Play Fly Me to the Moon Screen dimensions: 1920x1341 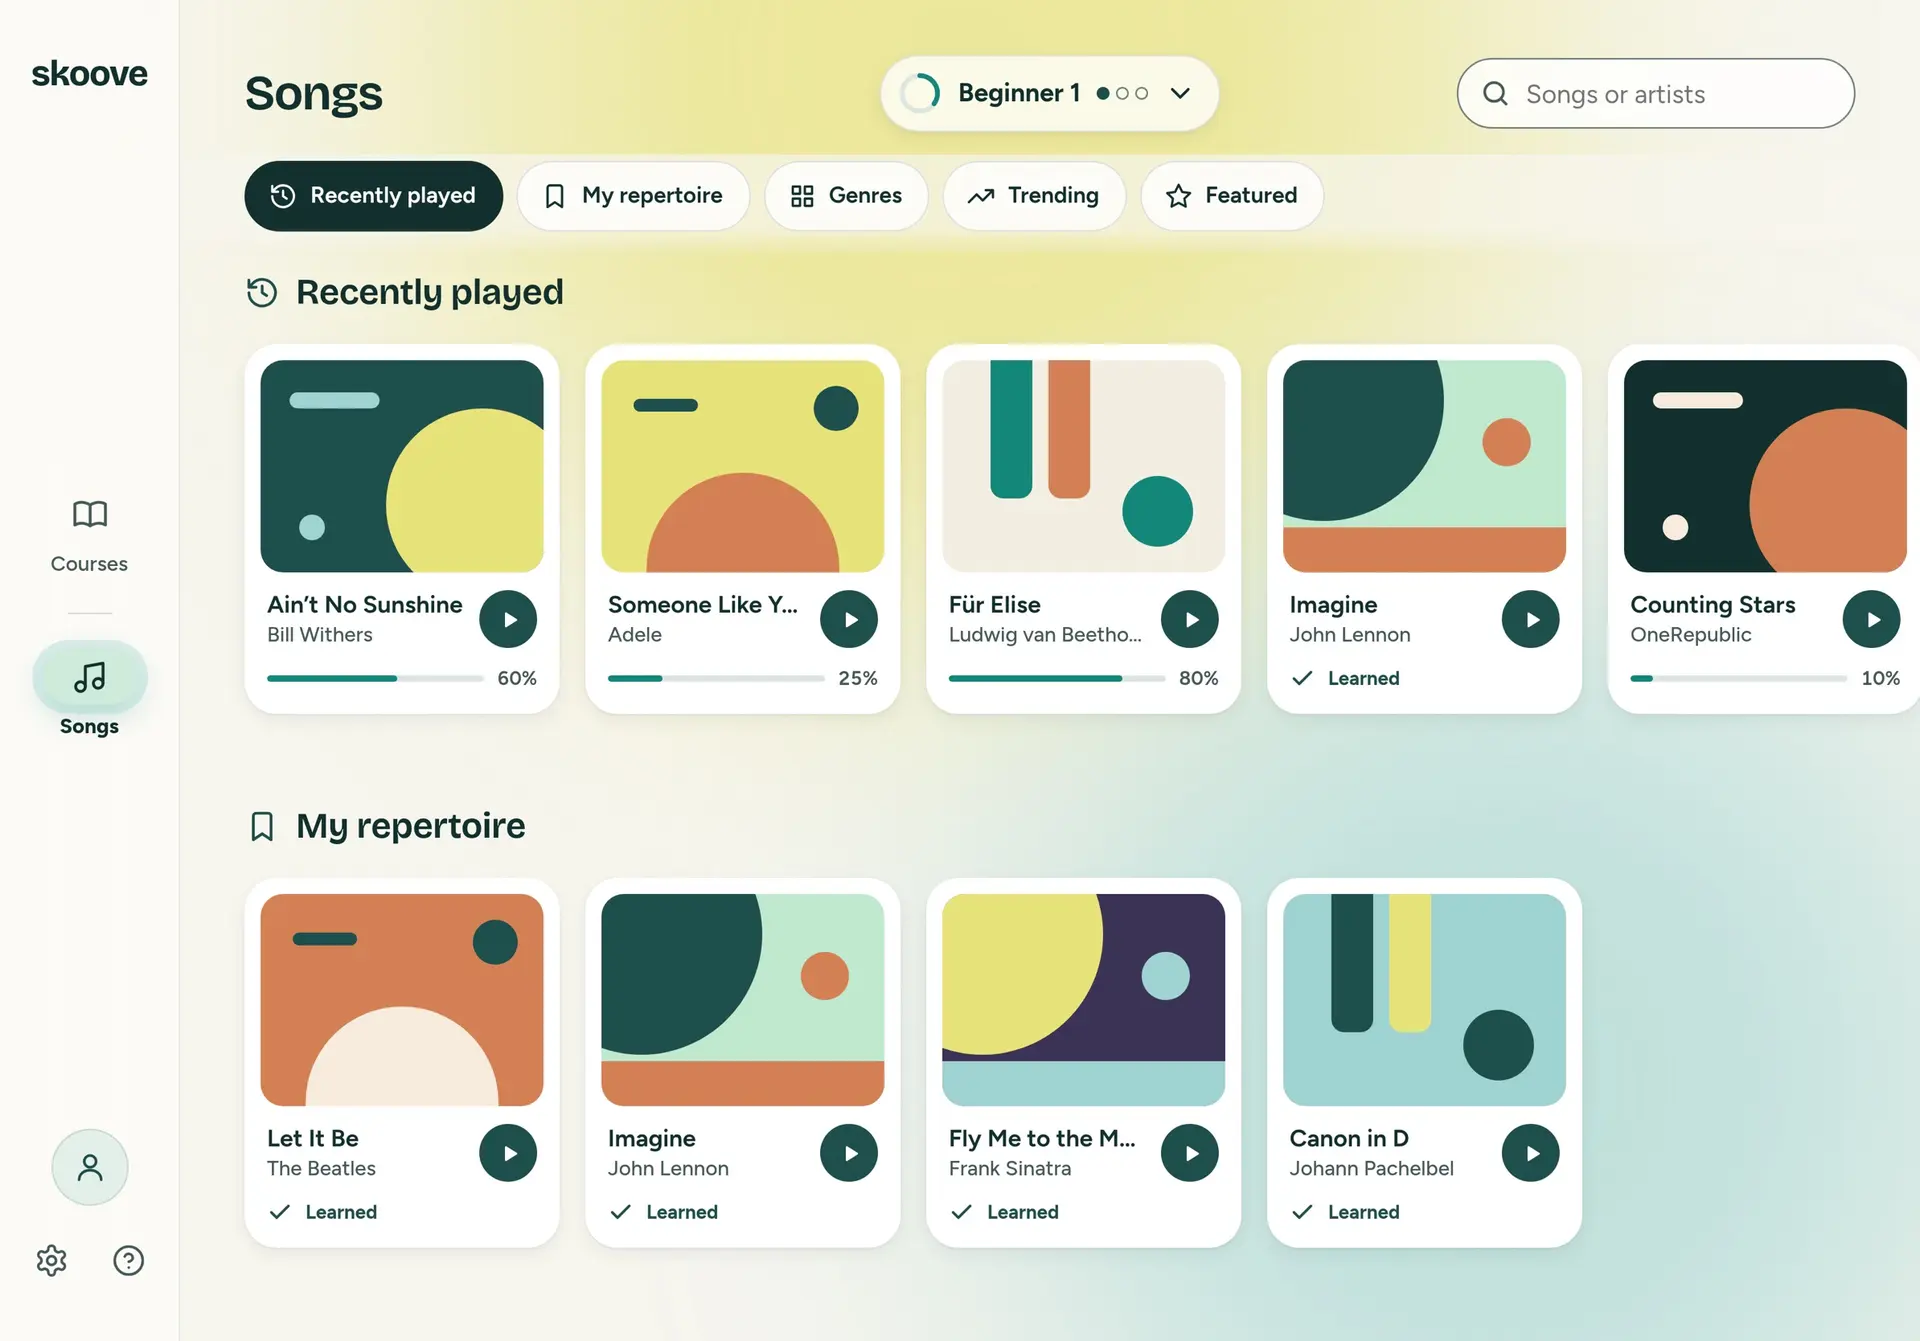[x=1190, y=1153]
